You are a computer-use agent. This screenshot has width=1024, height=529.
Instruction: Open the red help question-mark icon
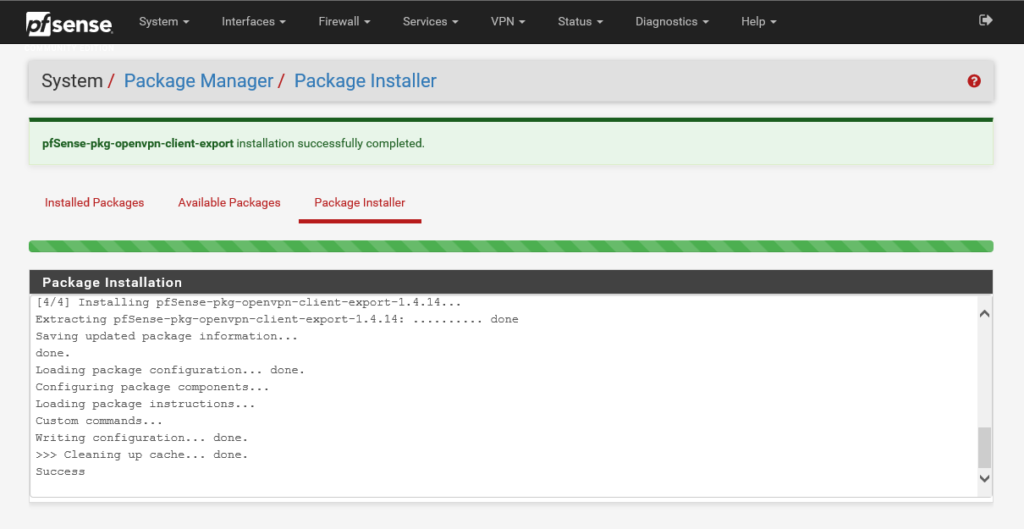[x=974, y=81]
